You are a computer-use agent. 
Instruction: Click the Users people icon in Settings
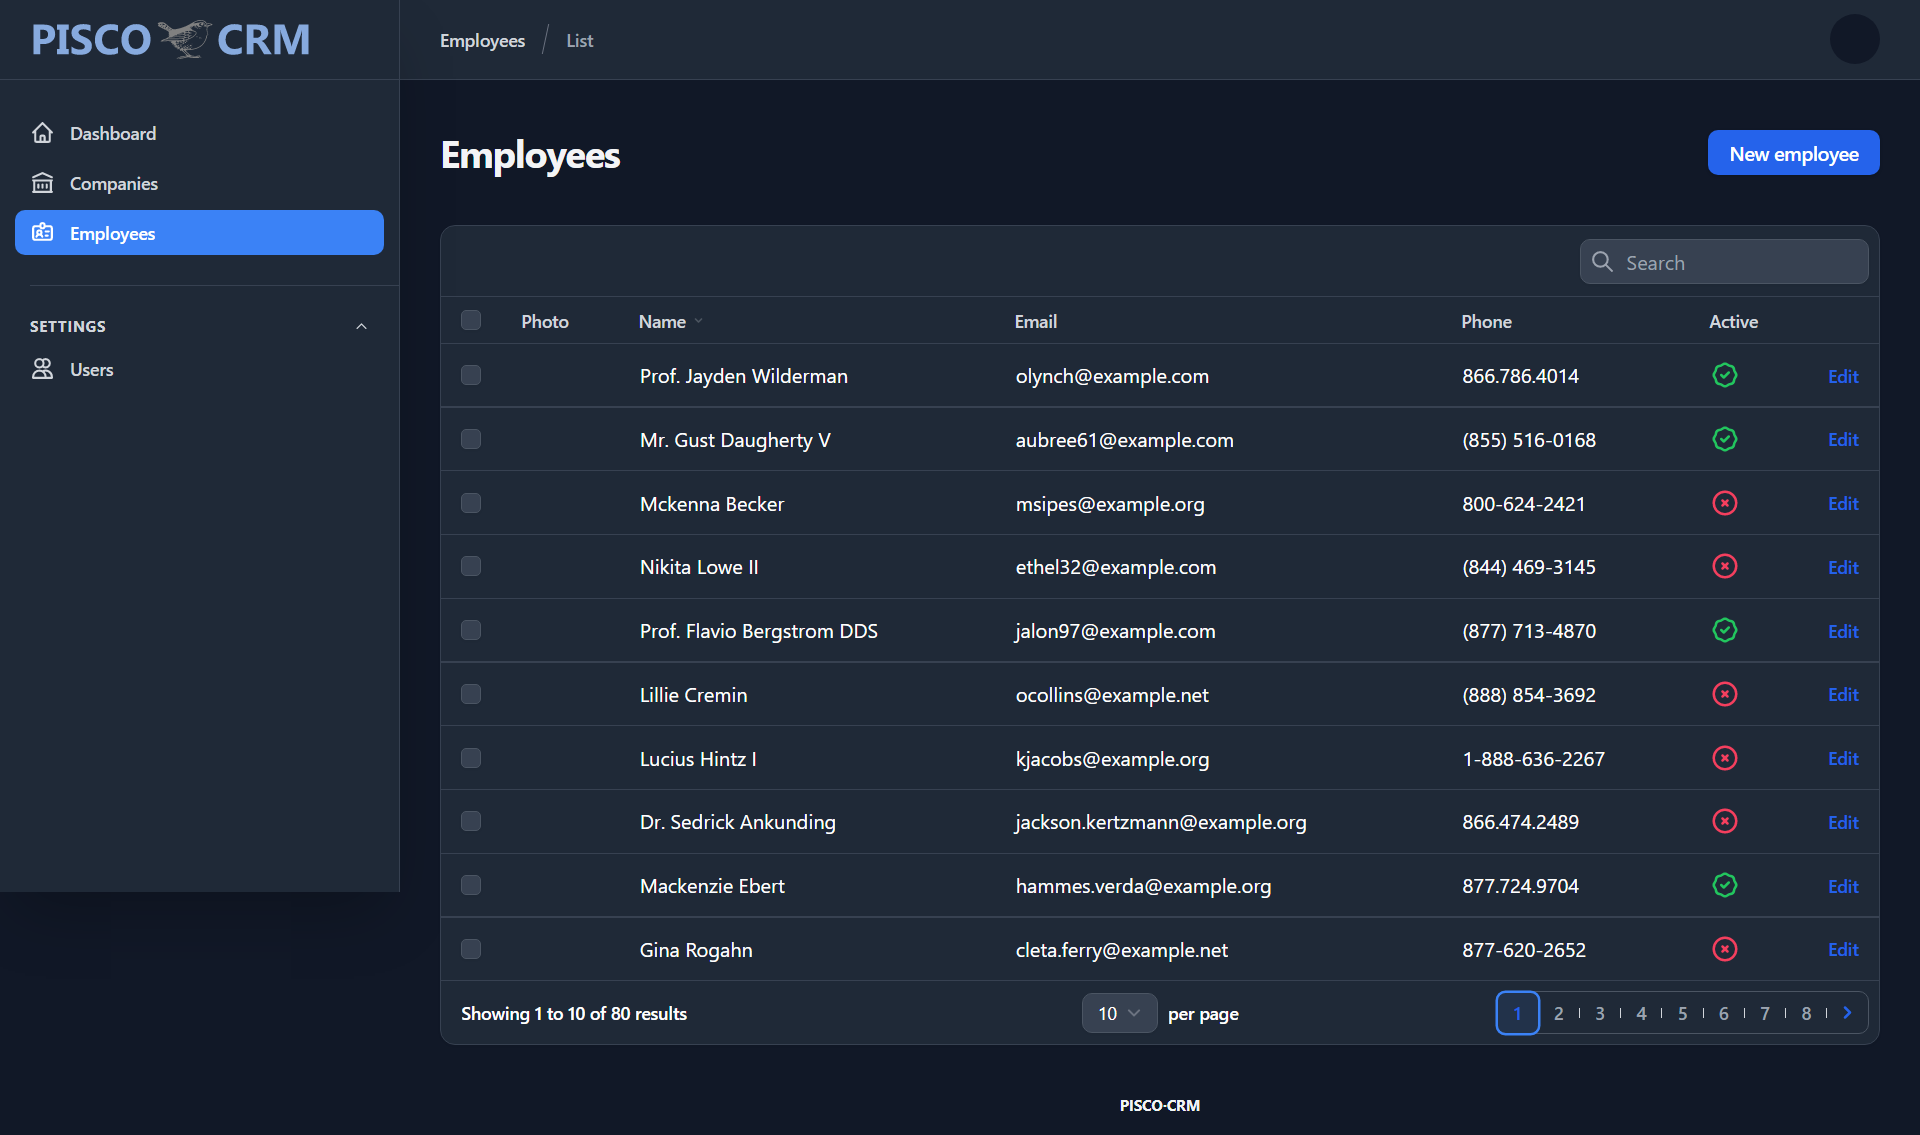(42, 369)
